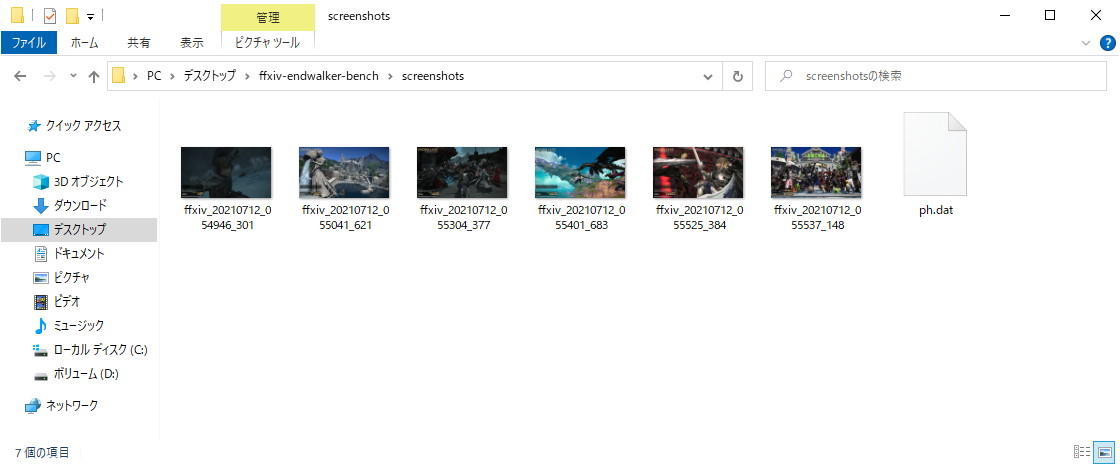Open ローカル ディスク (C:) in the sidebar
1120x465 pixels.
90,350
